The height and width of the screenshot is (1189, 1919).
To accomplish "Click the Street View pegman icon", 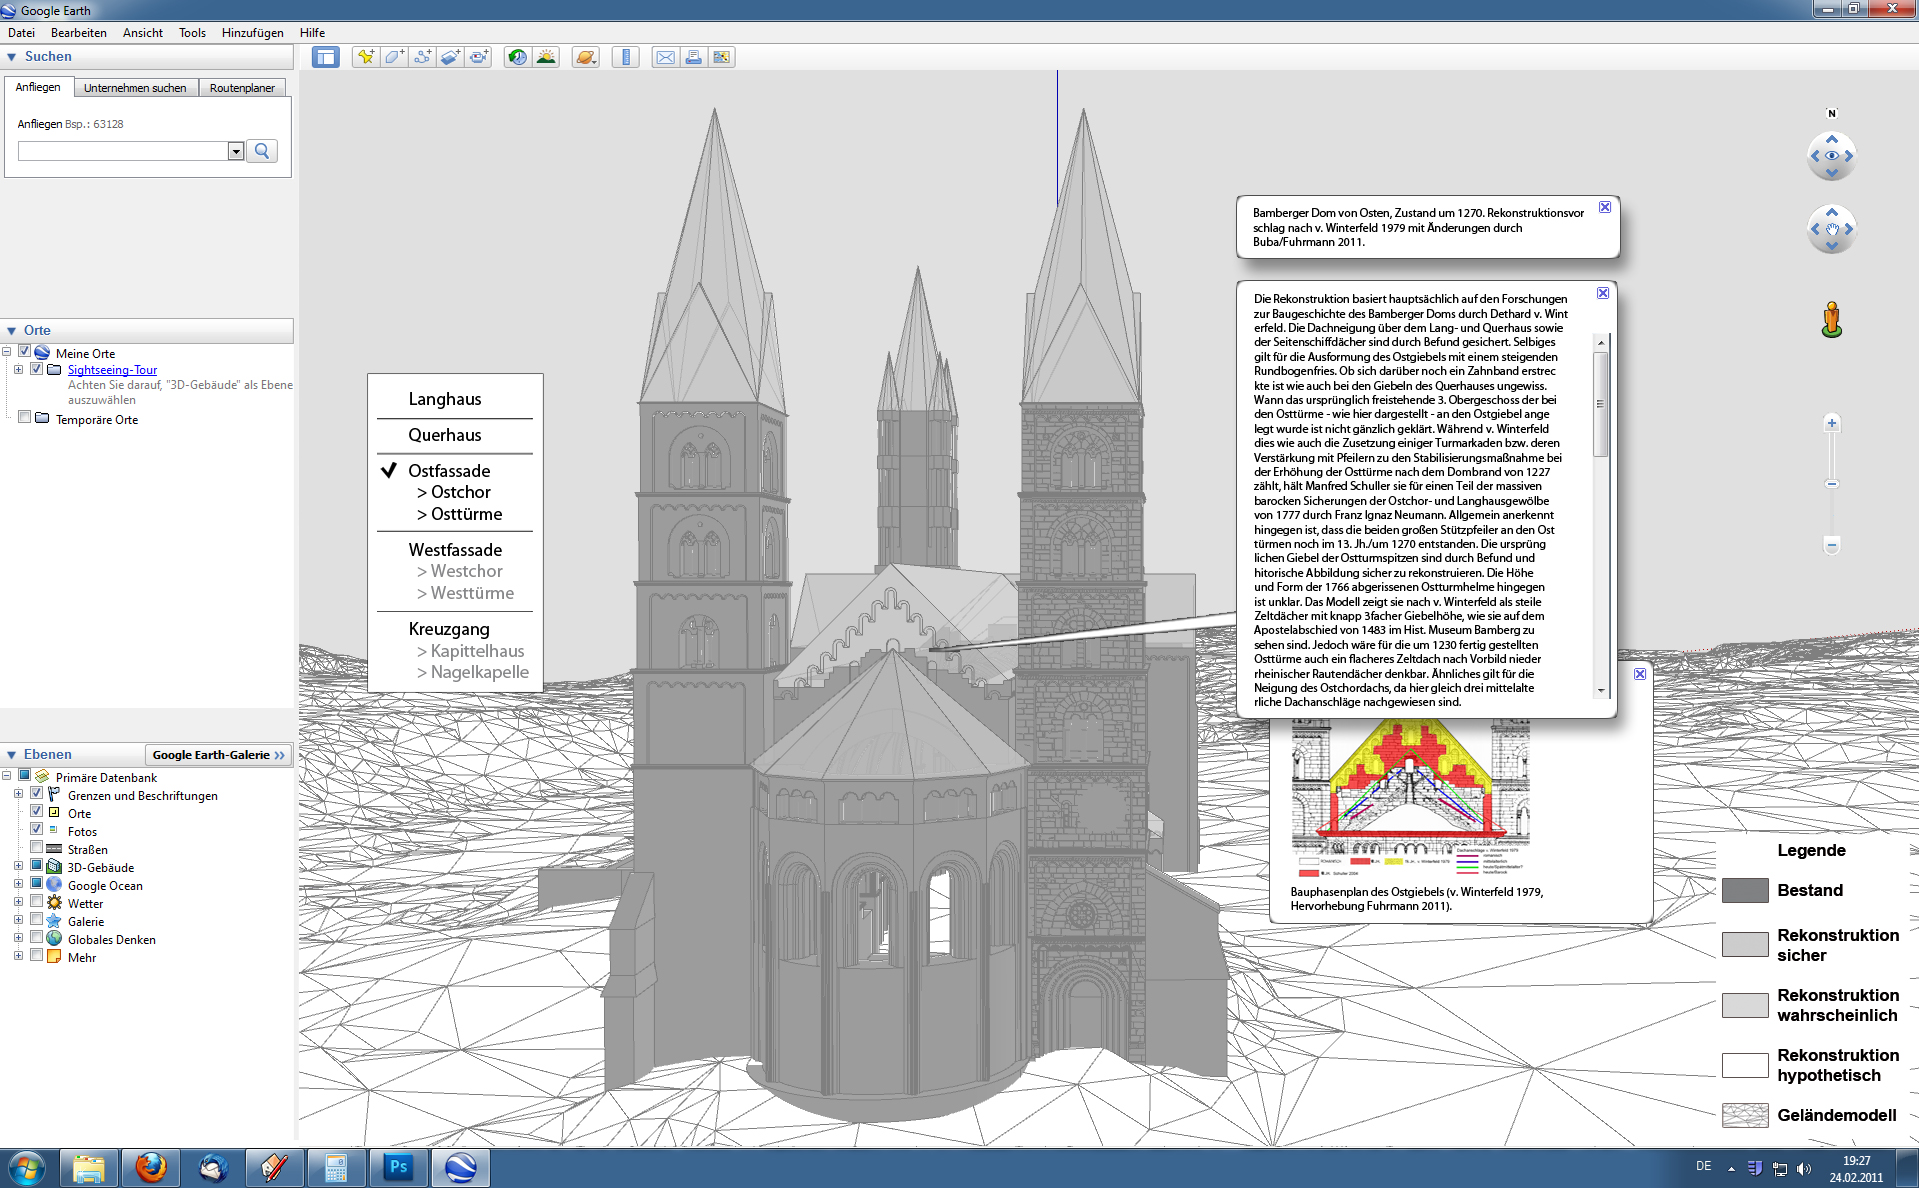I will coord(1831,320).
